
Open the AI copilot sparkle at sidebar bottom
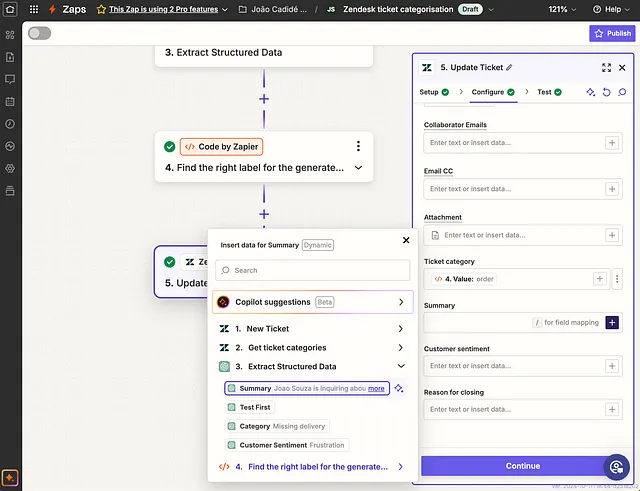coord(10,478)
